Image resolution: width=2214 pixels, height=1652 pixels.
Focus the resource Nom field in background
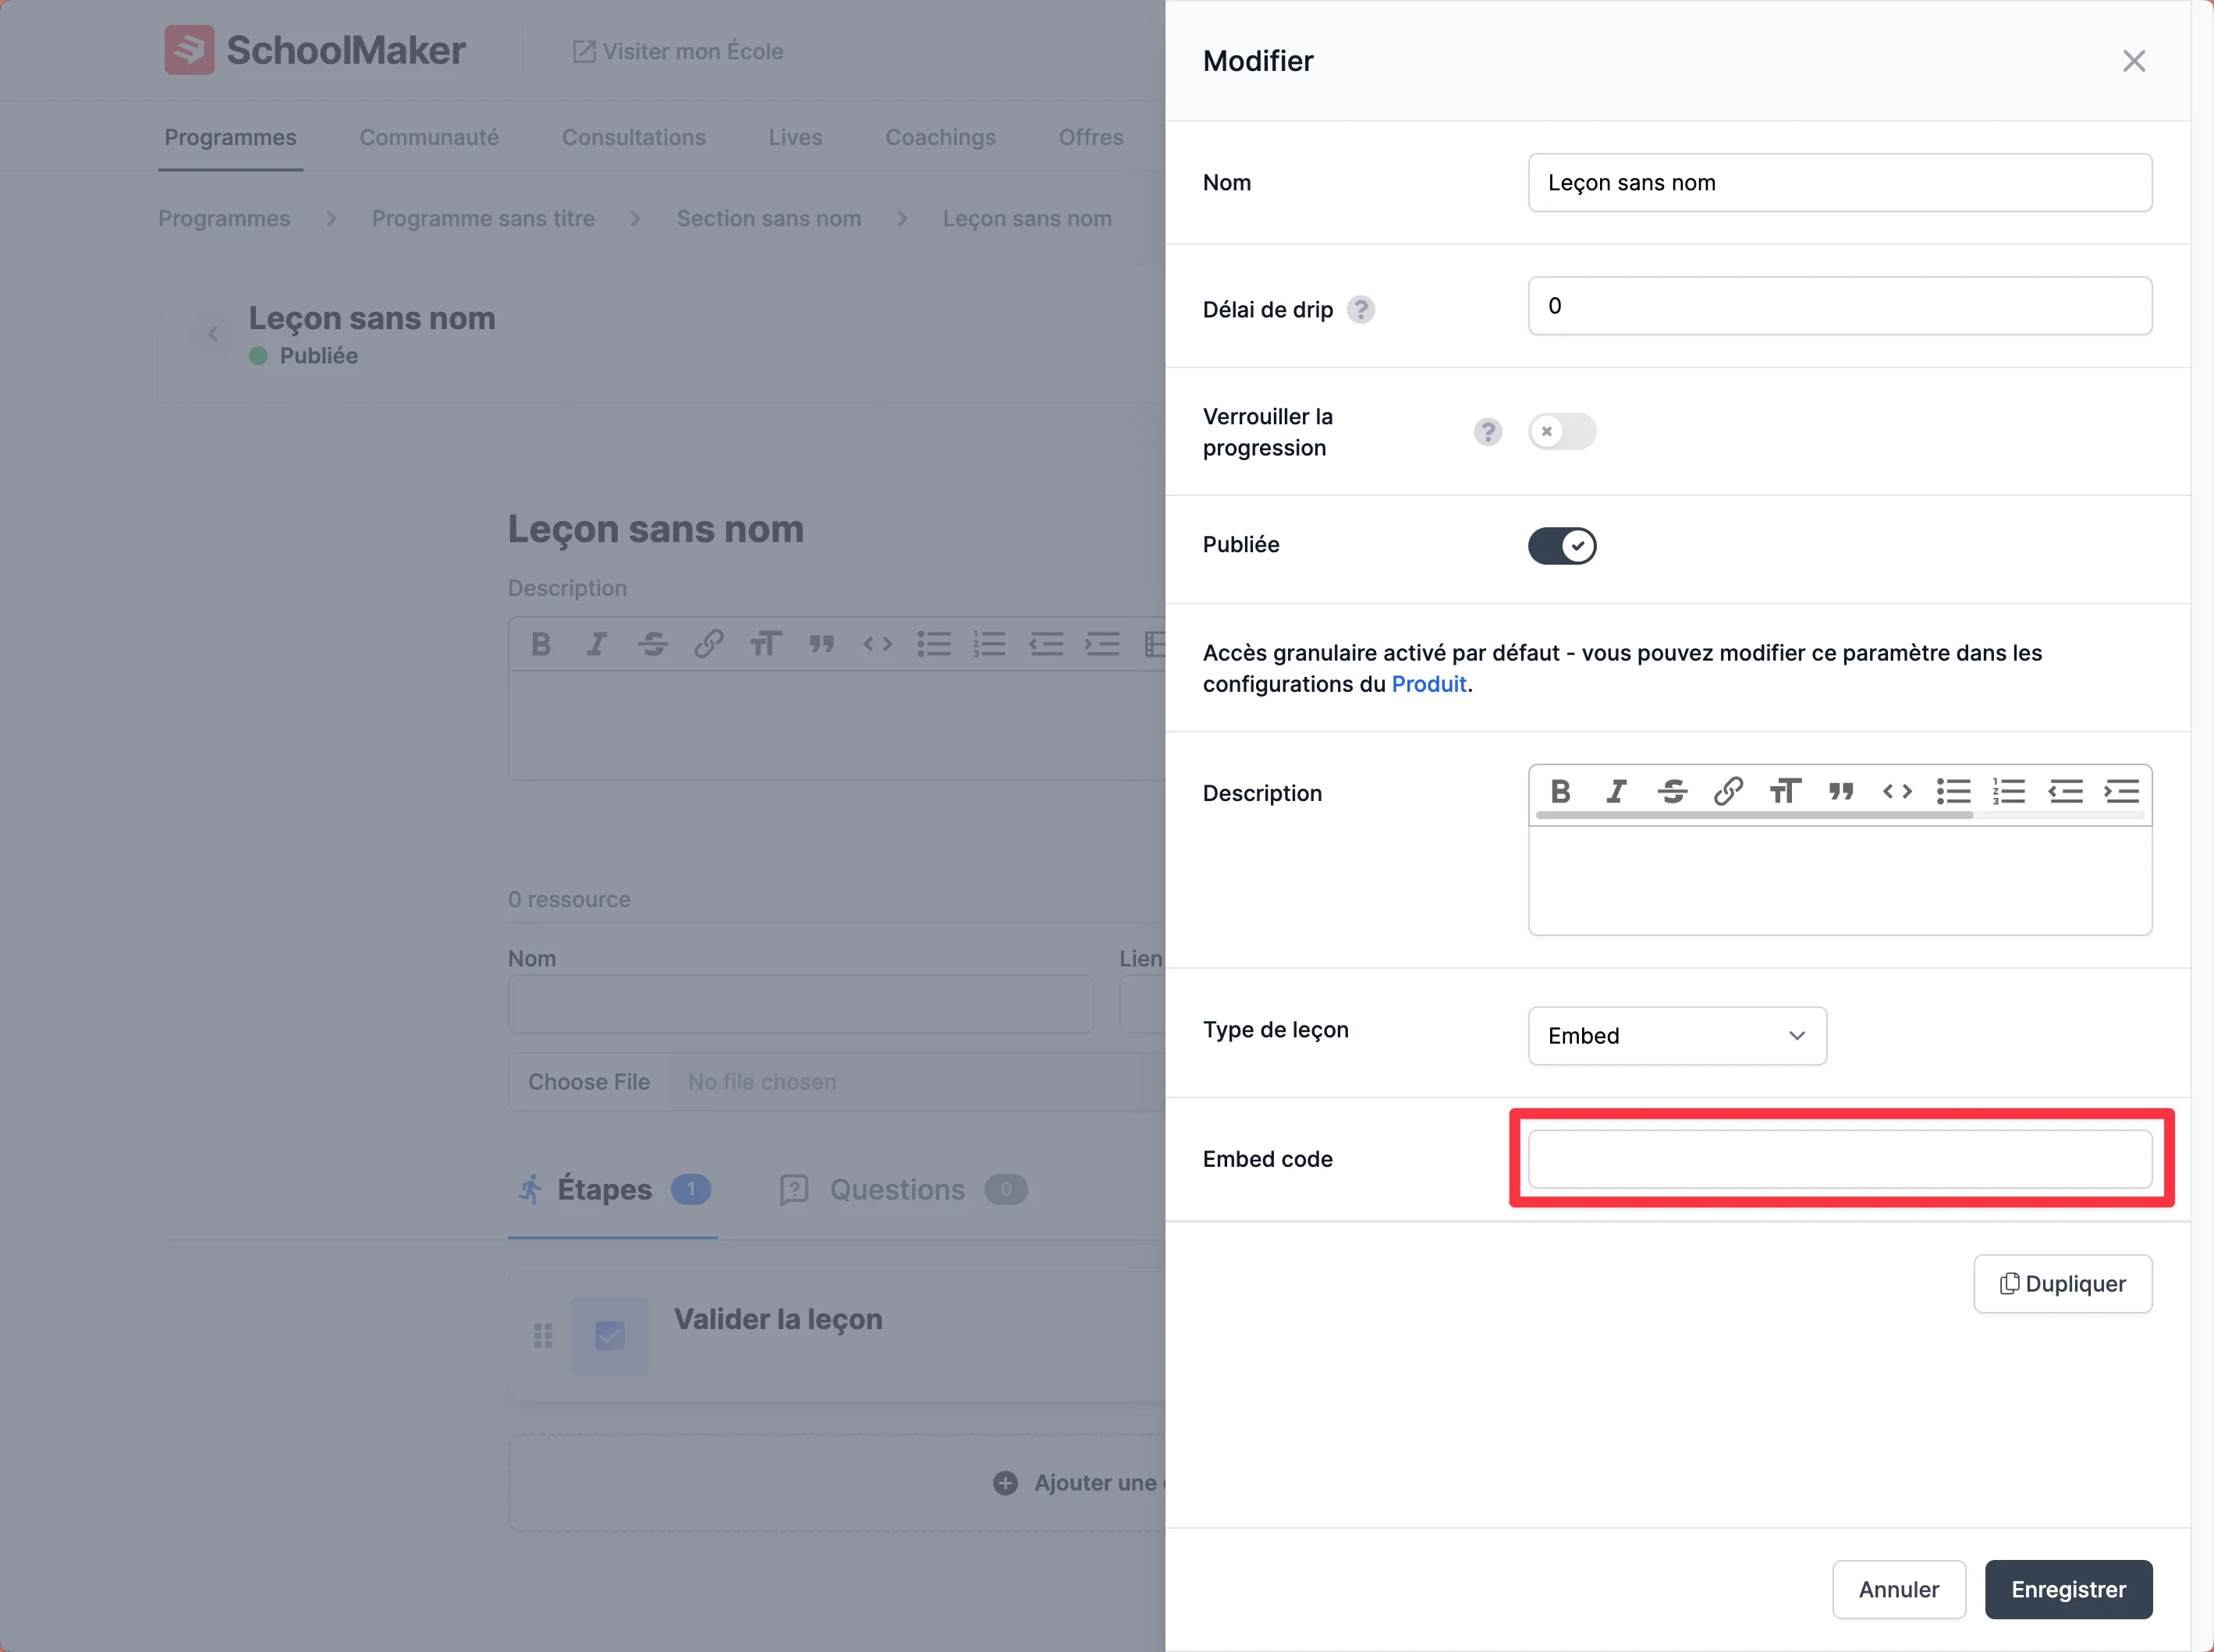800,1004
